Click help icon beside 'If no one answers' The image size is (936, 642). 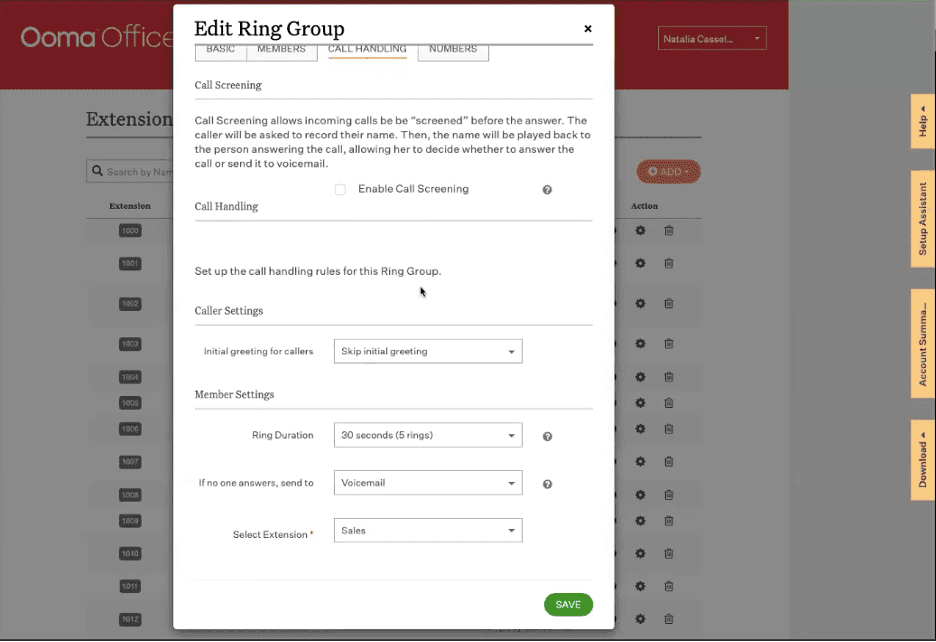coord(547,485)
